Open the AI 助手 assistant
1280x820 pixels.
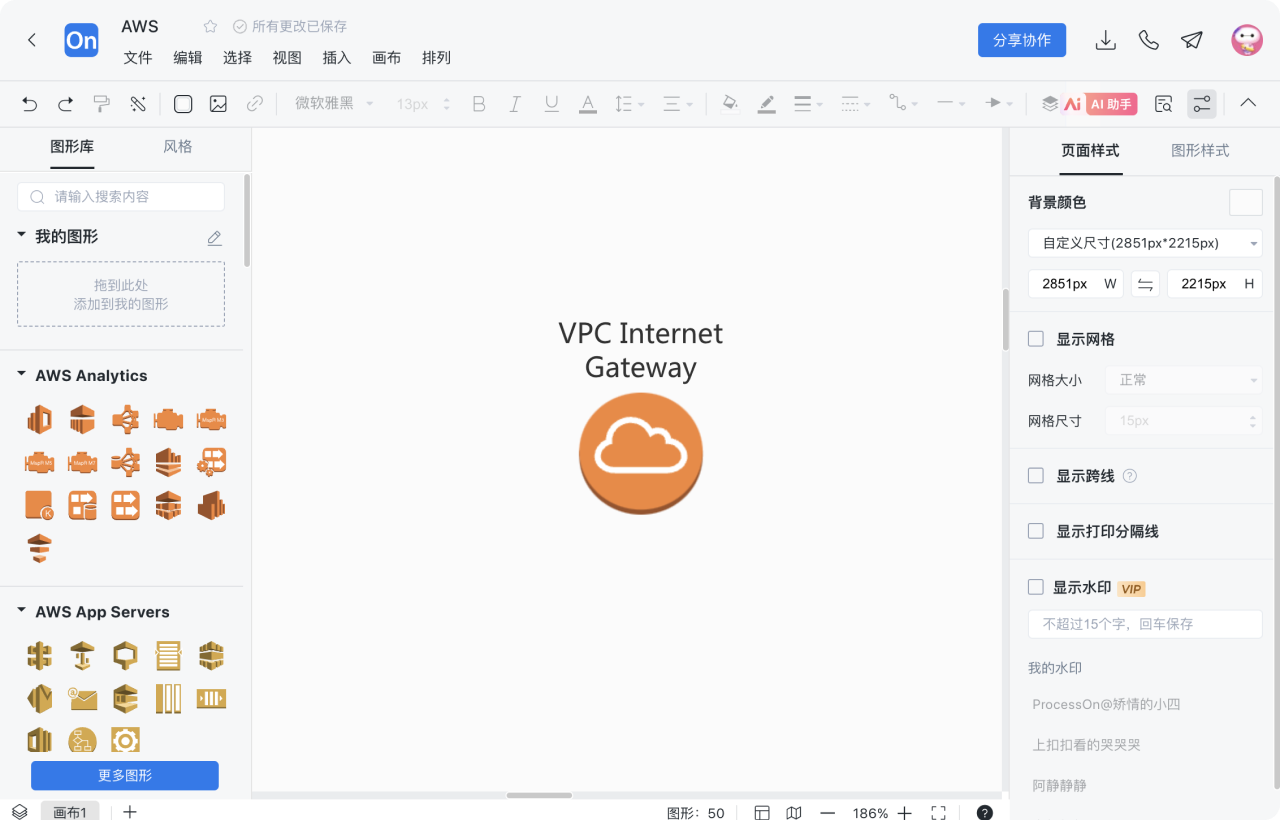(1100, 104)
